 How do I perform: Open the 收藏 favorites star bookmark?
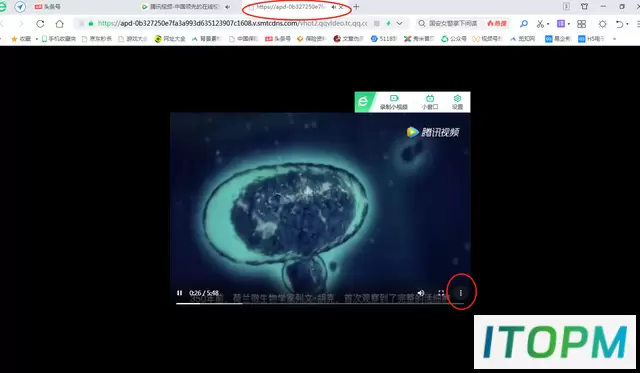[x=21, y=39]
